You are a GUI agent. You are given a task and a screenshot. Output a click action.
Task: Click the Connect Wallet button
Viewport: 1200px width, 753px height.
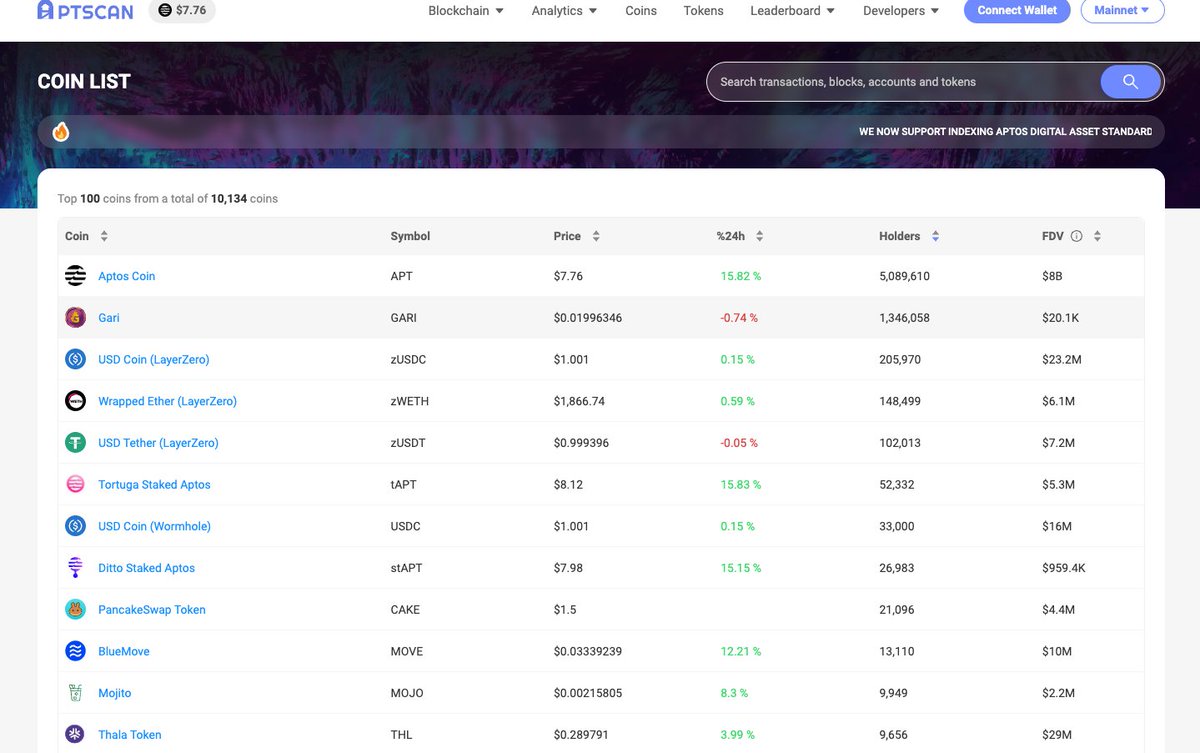[x=1017, y=10]
